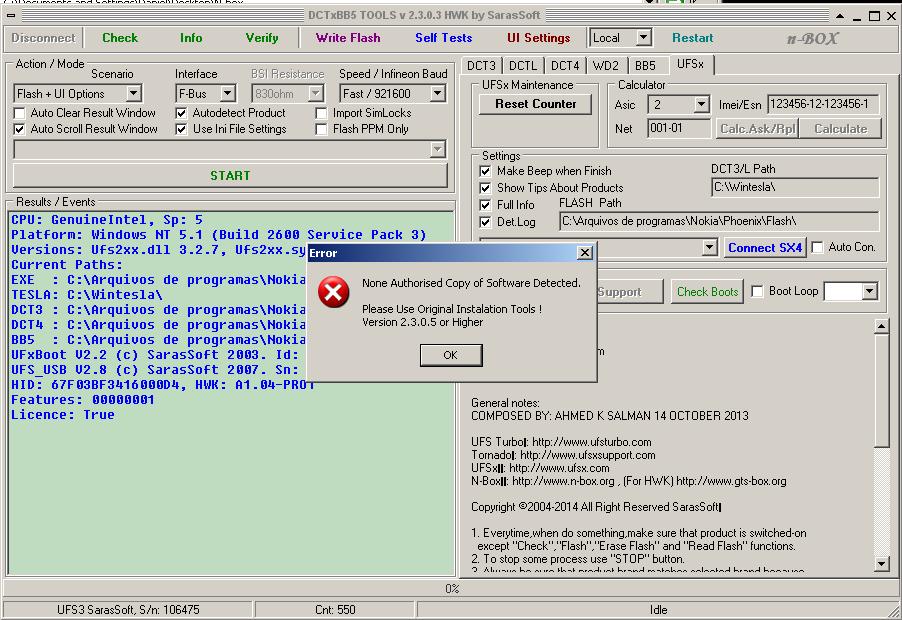Expand the dropdown beside Connect SX4
The height and width of the screenshot is (620, 902).
pos(710,247)
